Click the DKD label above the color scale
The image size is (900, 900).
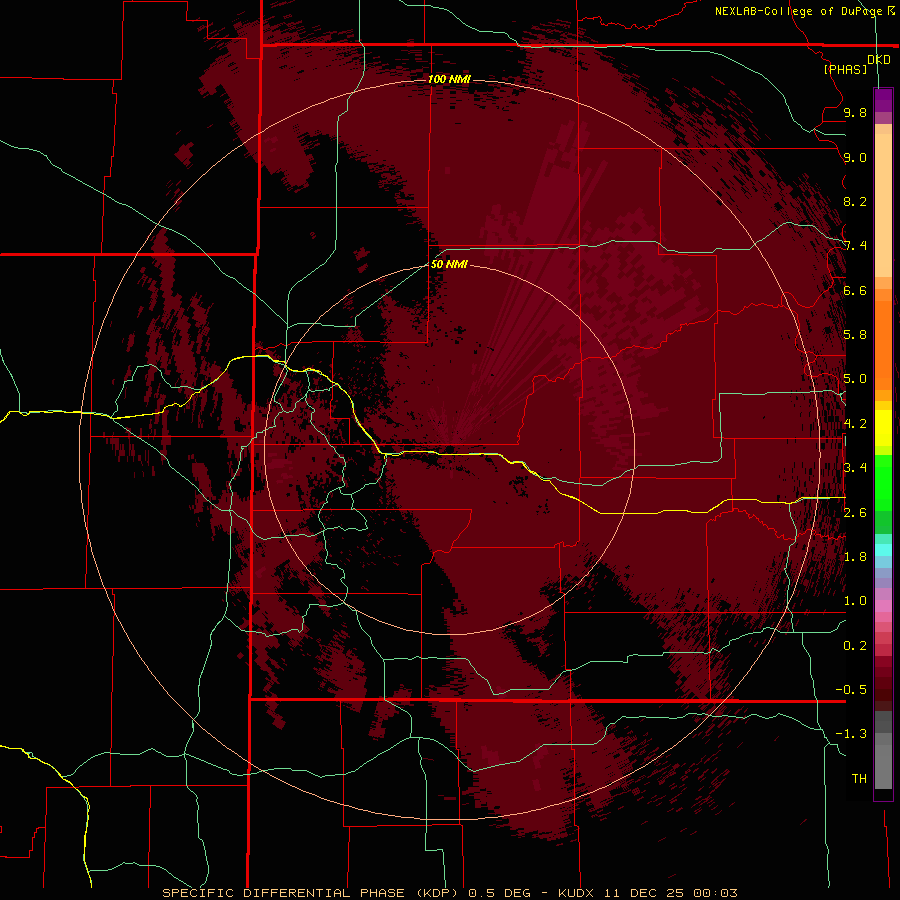click(x=879, y=60)
